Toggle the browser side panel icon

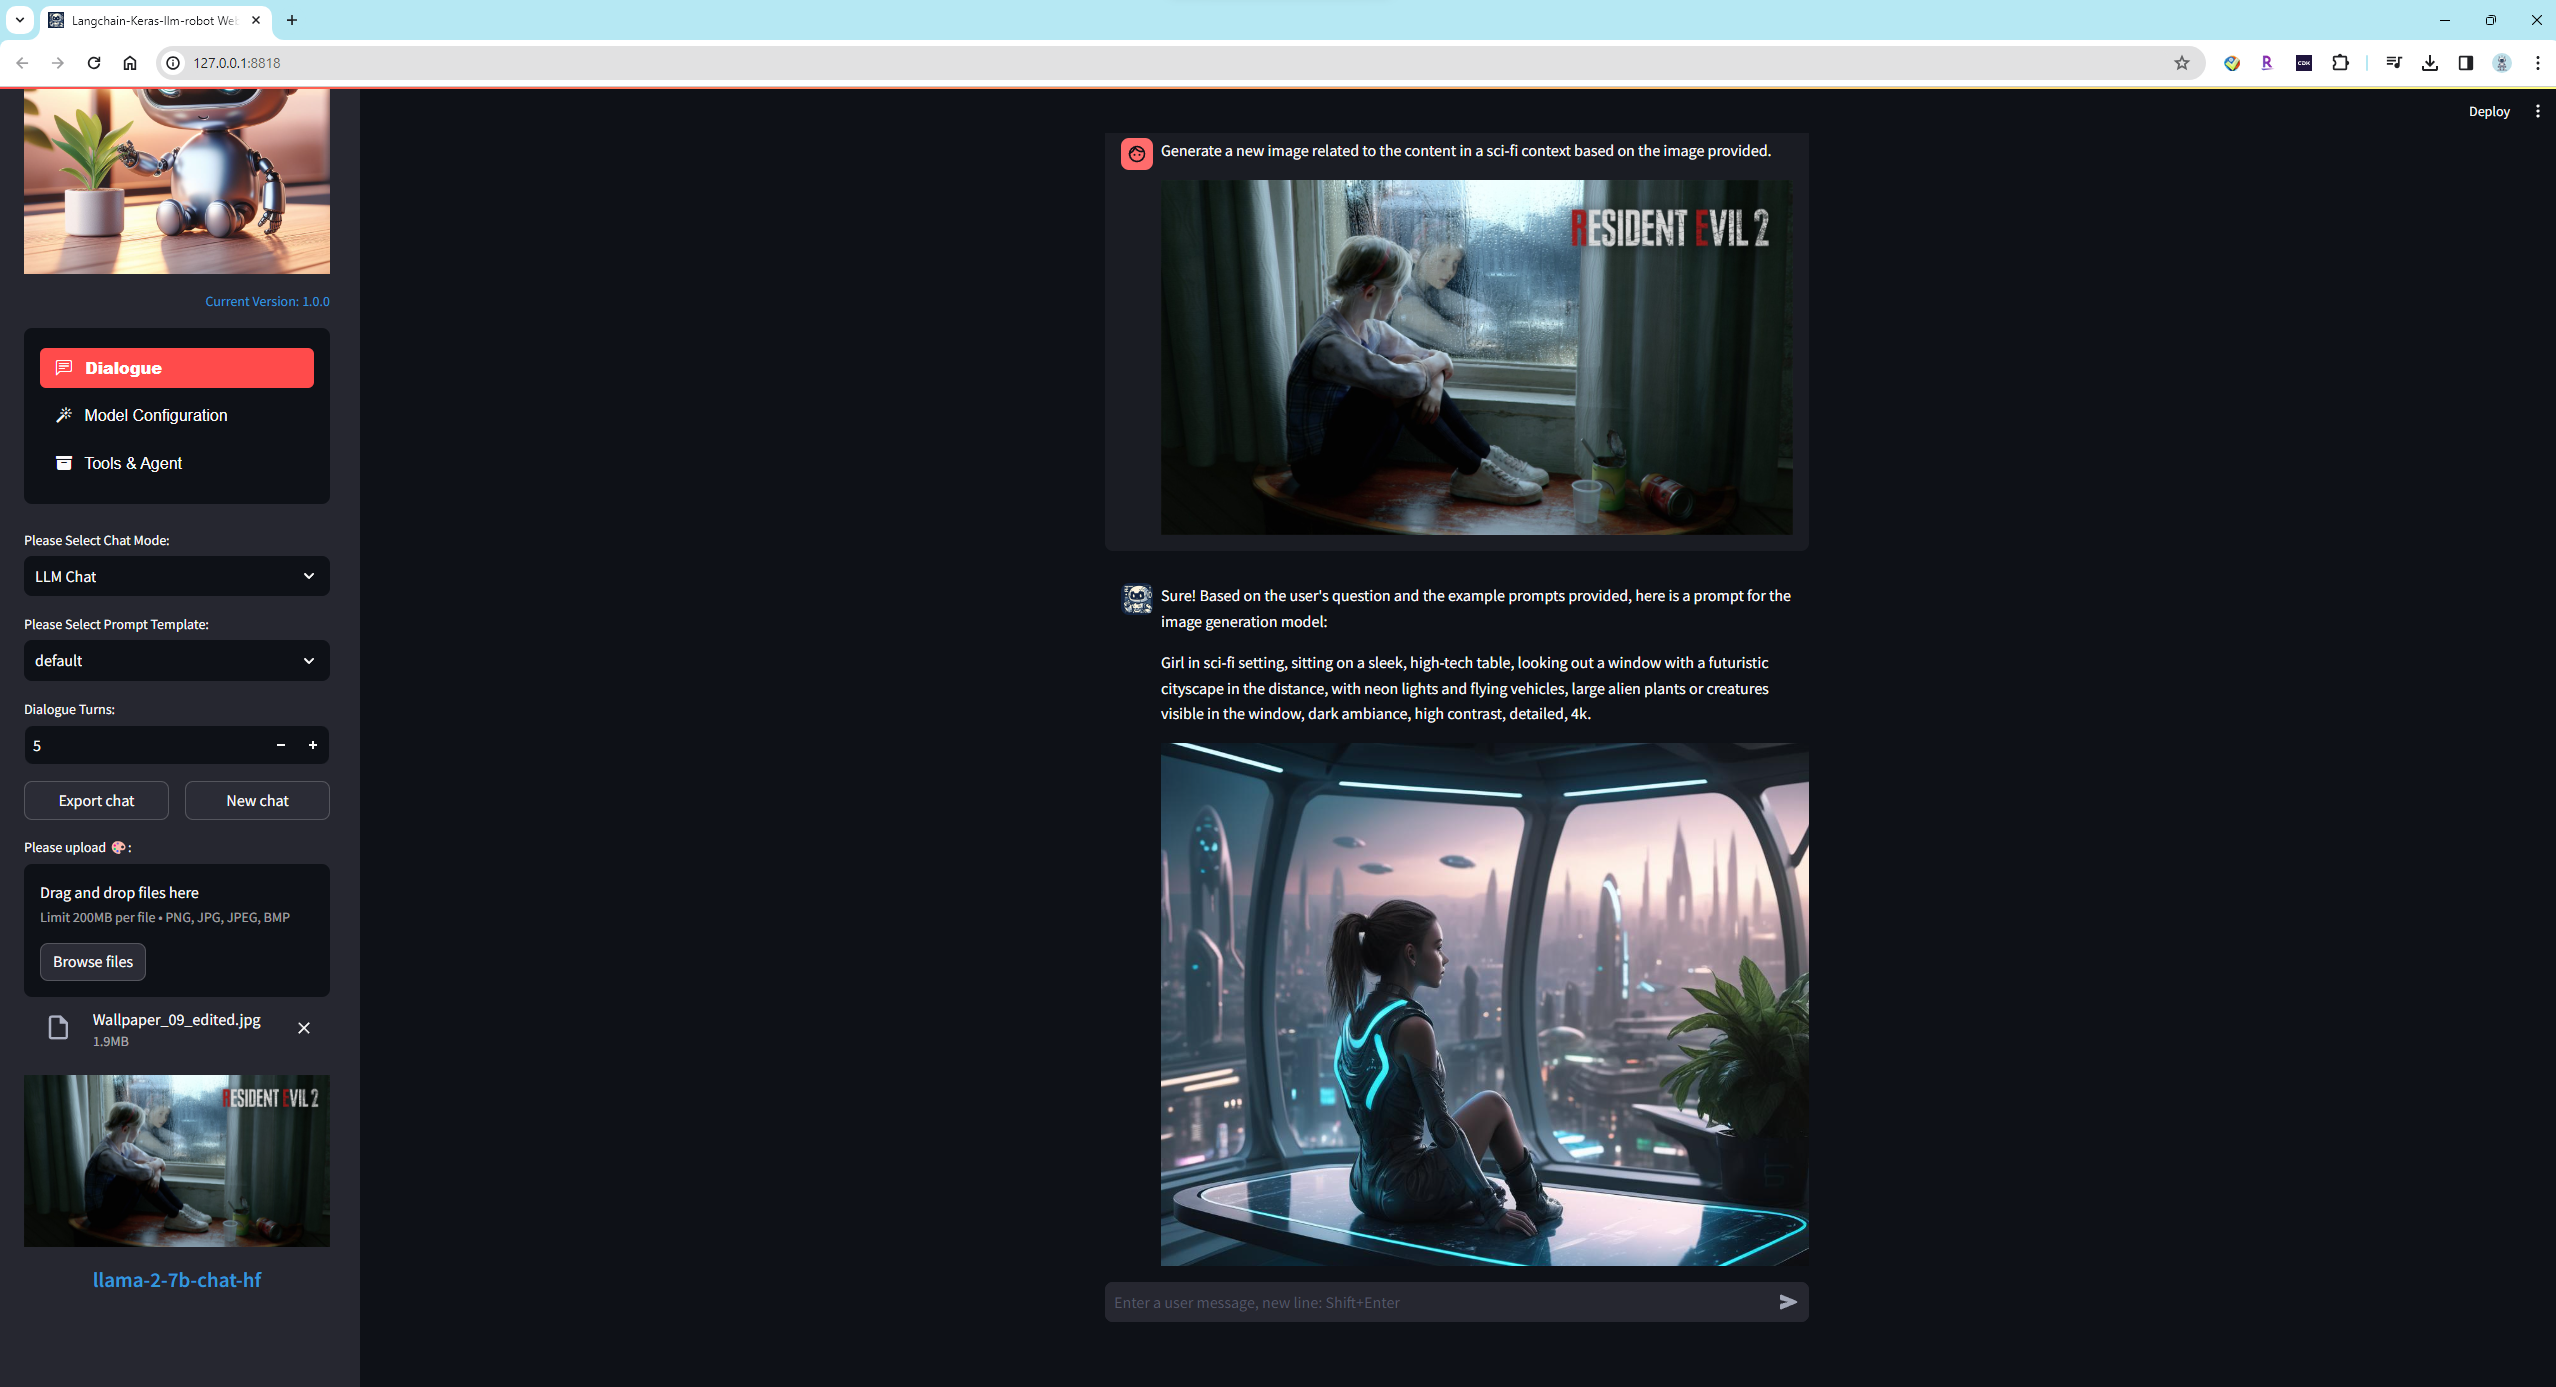pyautogui.click(x=2465, y=63)
